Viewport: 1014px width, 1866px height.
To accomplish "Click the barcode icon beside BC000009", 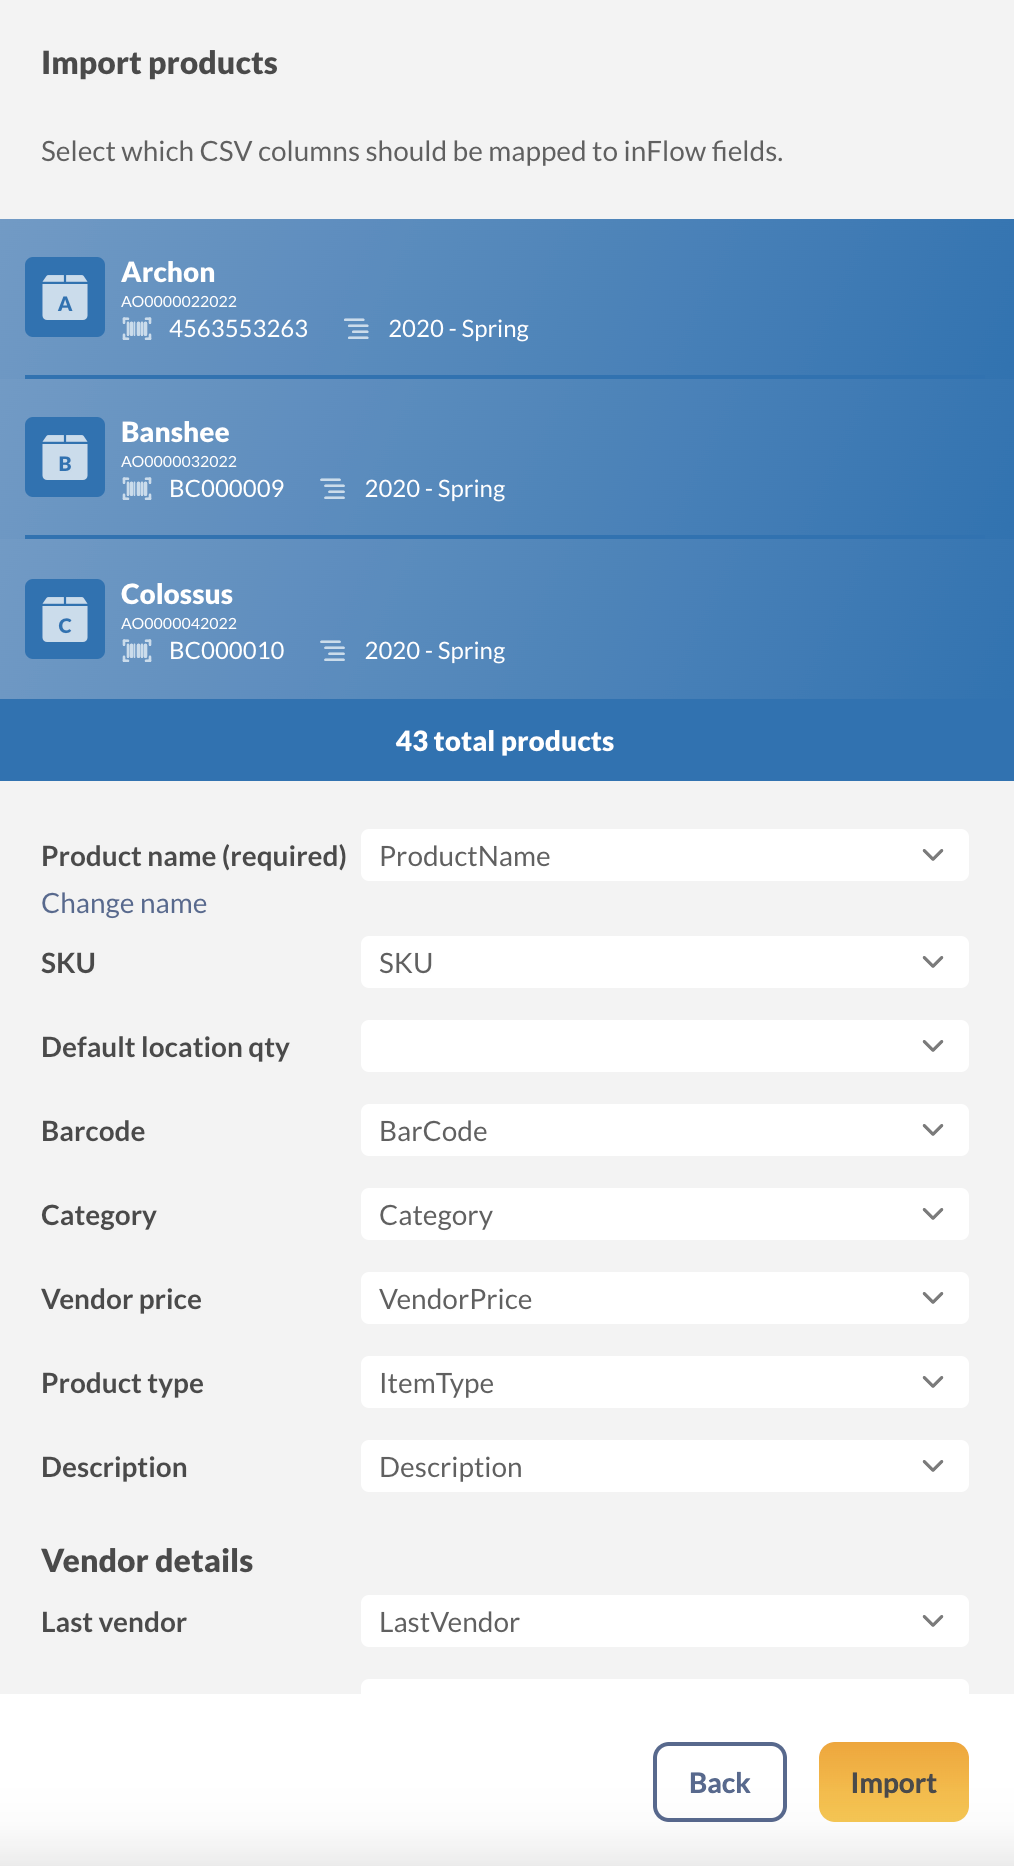I will point(137,489).
